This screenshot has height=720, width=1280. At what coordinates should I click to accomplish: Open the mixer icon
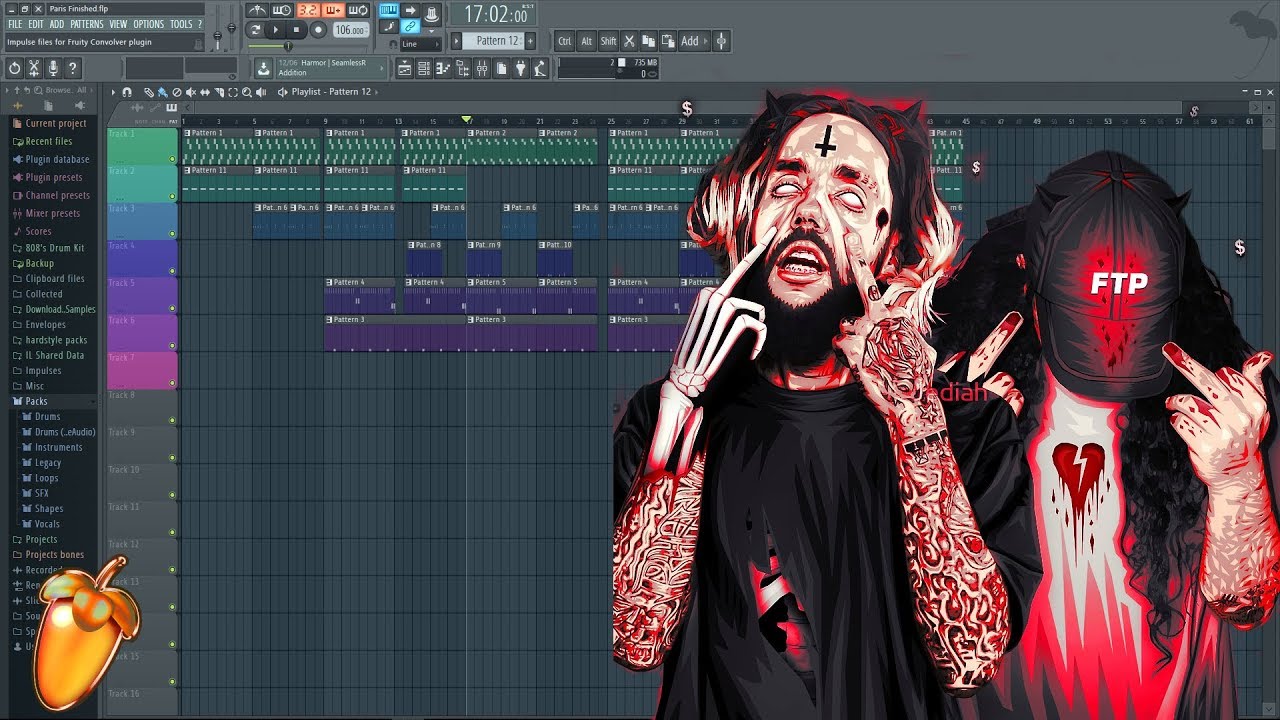click(482, 68)
